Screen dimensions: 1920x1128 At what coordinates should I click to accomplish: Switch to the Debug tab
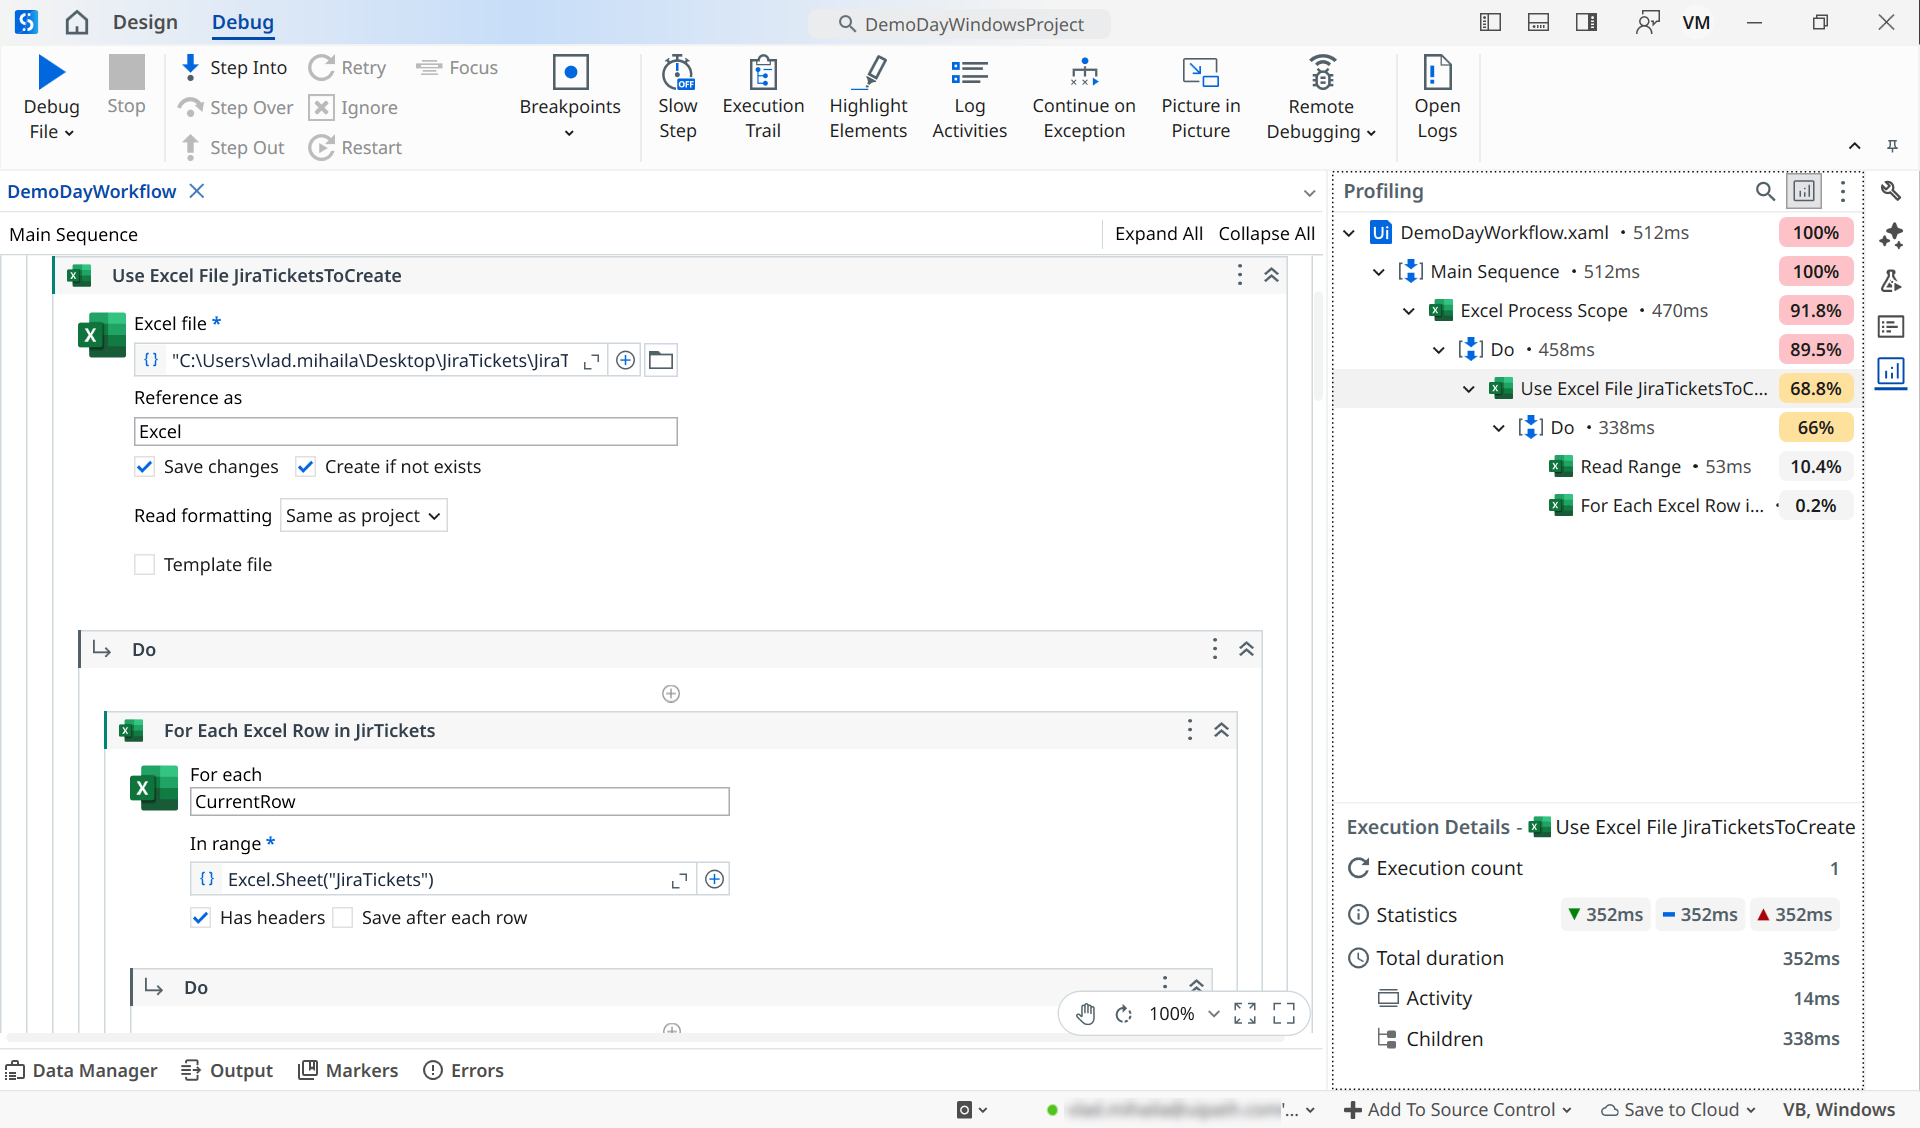click(243, 22)
